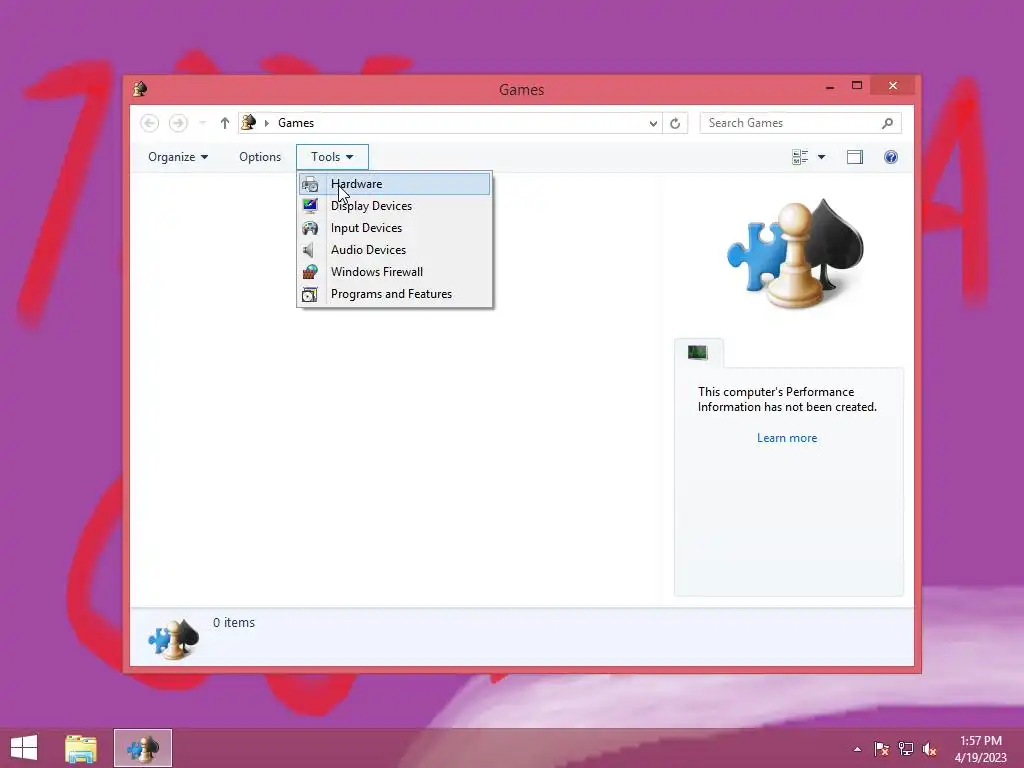
Task: Click the Input Devices gamepad icon
Action: [310, 228]
